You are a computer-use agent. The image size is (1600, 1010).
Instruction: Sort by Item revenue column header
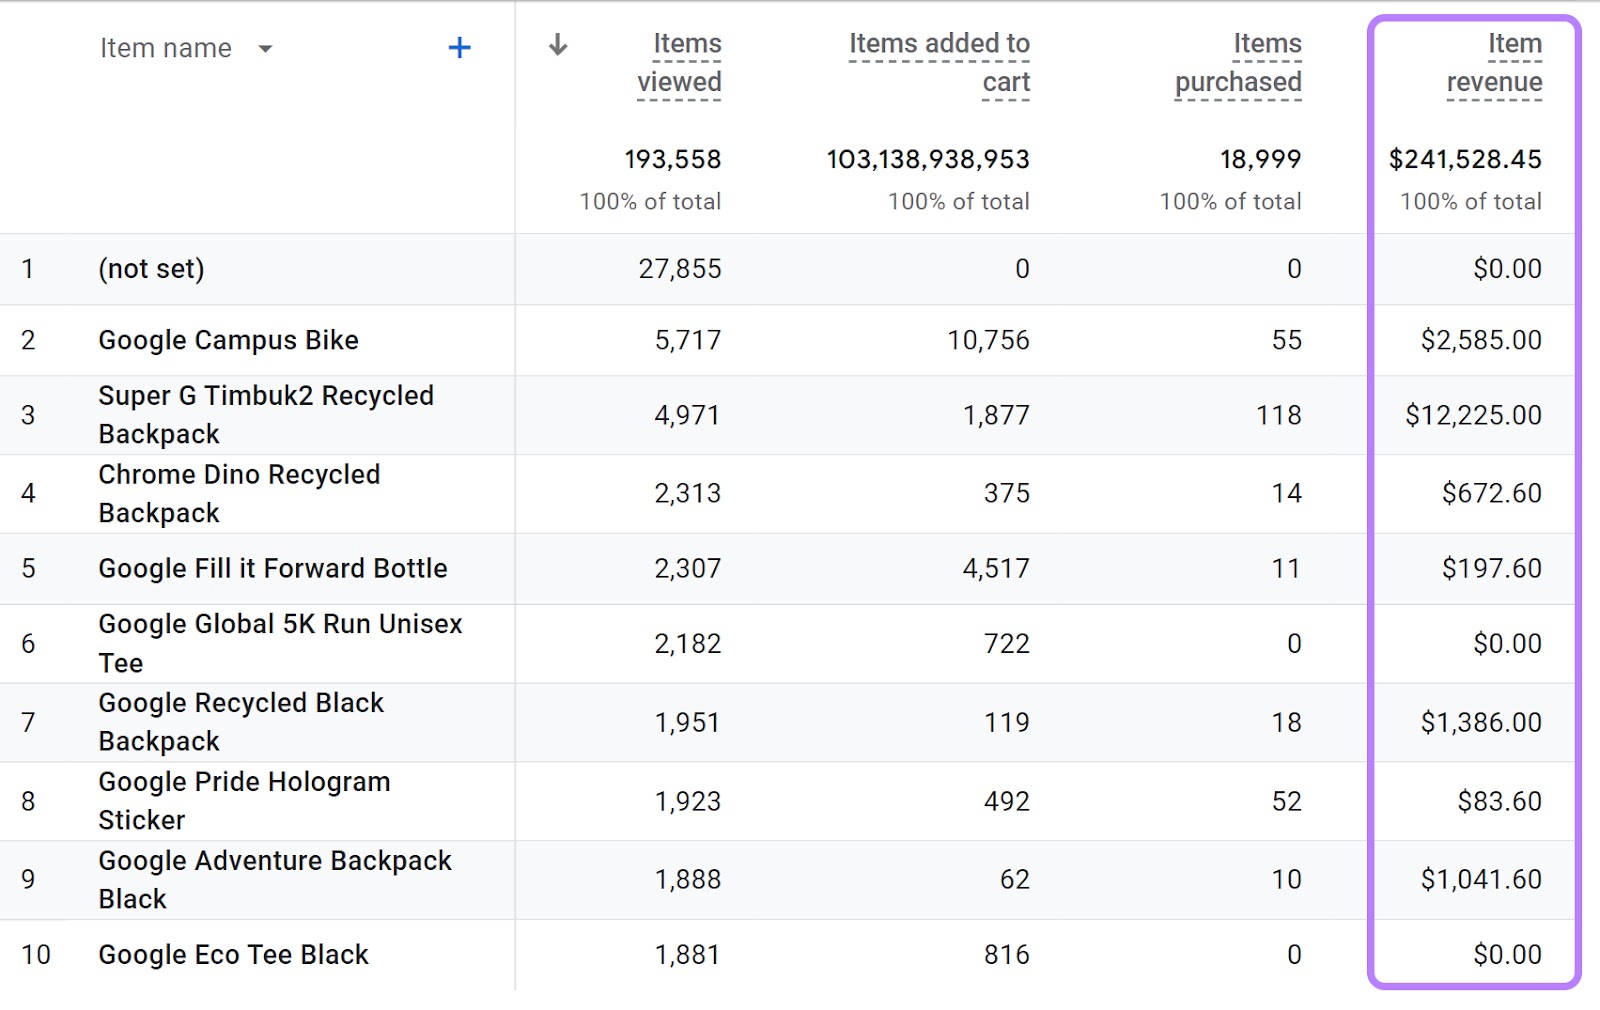pos(1494,63)
